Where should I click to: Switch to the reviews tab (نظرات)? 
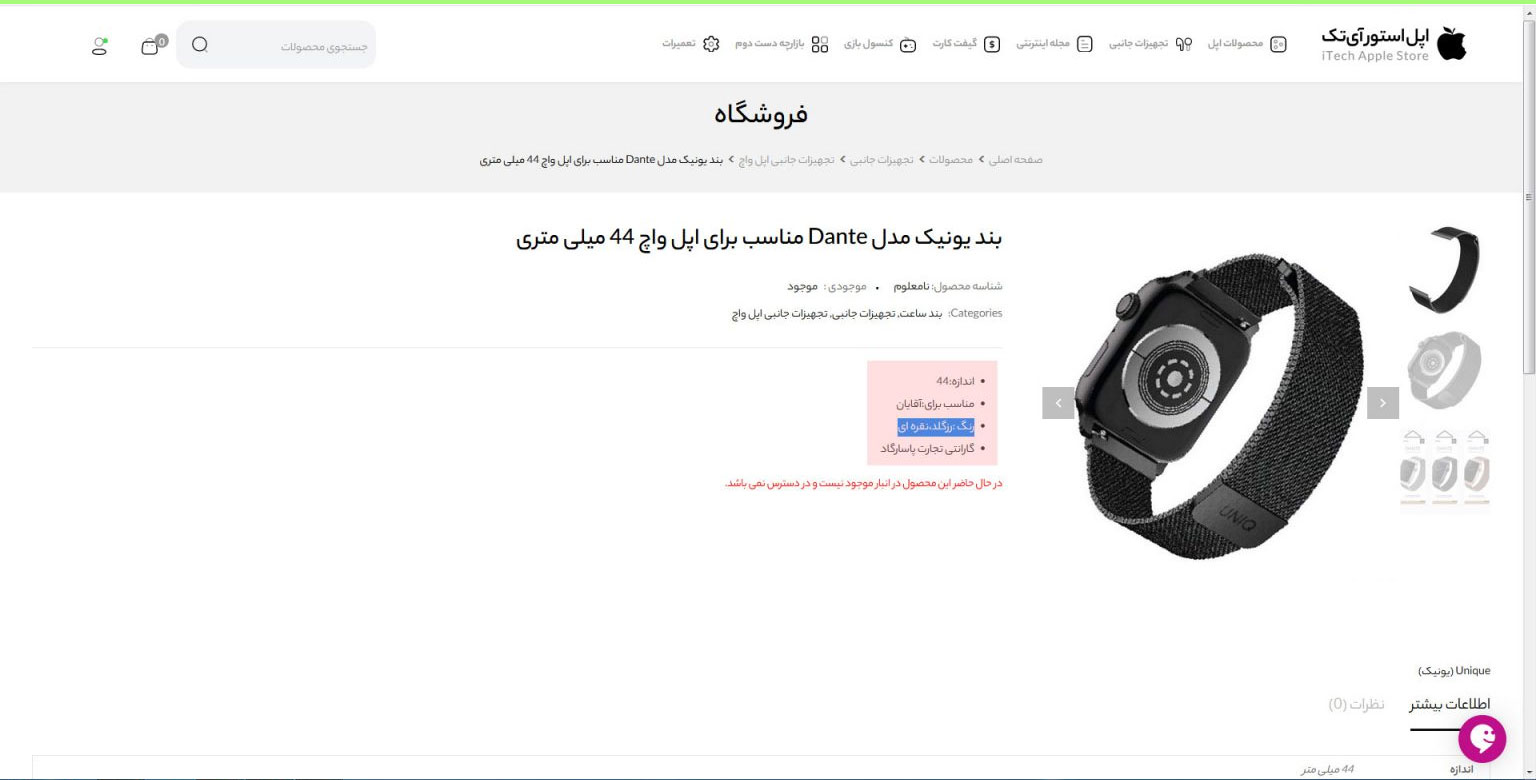(x=1356, y=704)
